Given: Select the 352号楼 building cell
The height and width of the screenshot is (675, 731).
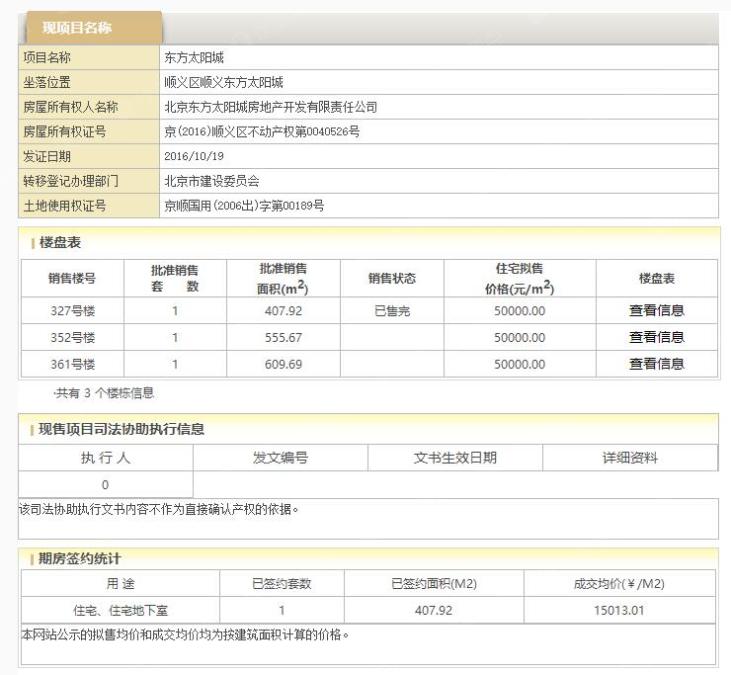Looking at the screenshot, I should (x=73, y=338).
